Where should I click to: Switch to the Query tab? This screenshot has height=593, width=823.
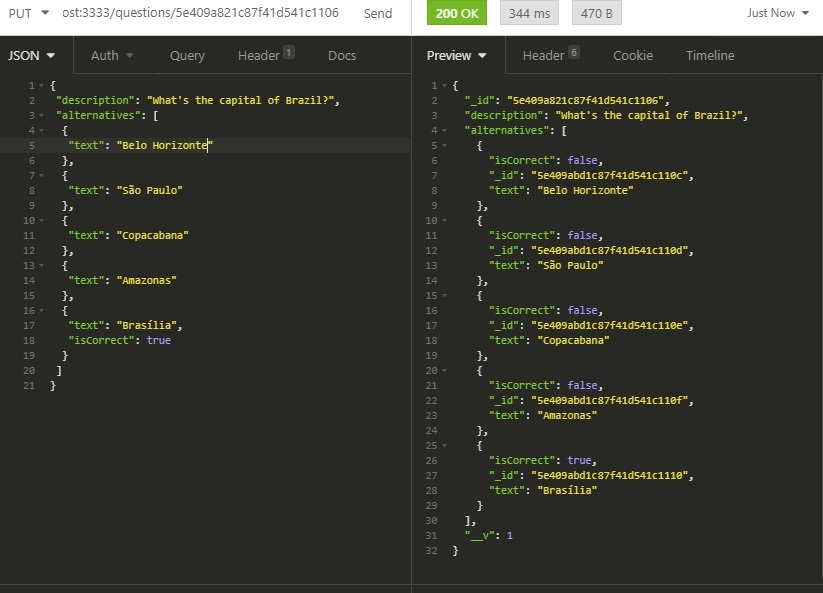(187, 56)
